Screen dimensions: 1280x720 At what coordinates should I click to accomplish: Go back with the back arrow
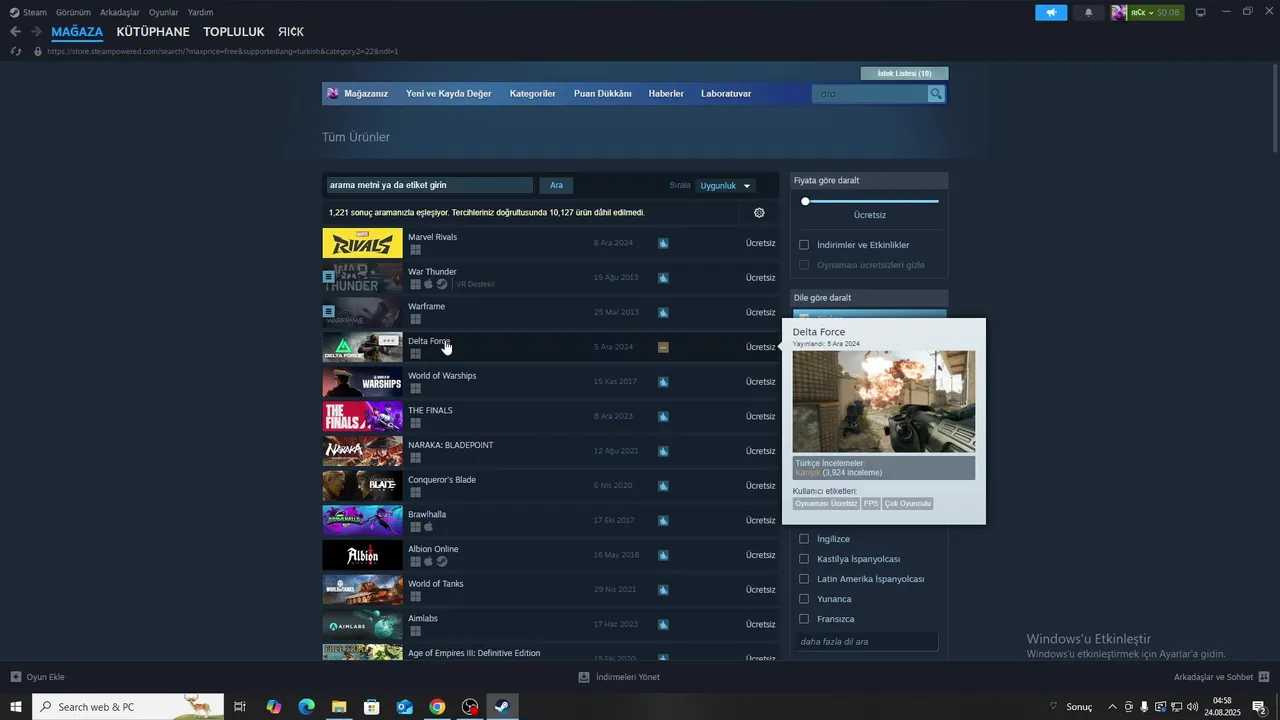(x=15, y=32)
